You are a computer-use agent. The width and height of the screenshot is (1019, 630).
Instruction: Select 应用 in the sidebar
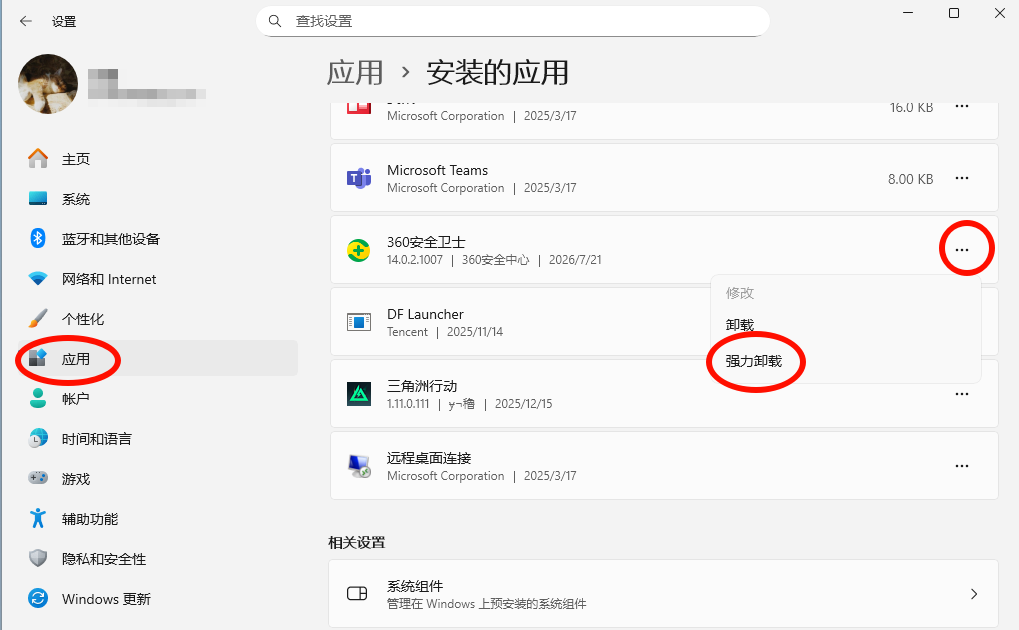157,358
